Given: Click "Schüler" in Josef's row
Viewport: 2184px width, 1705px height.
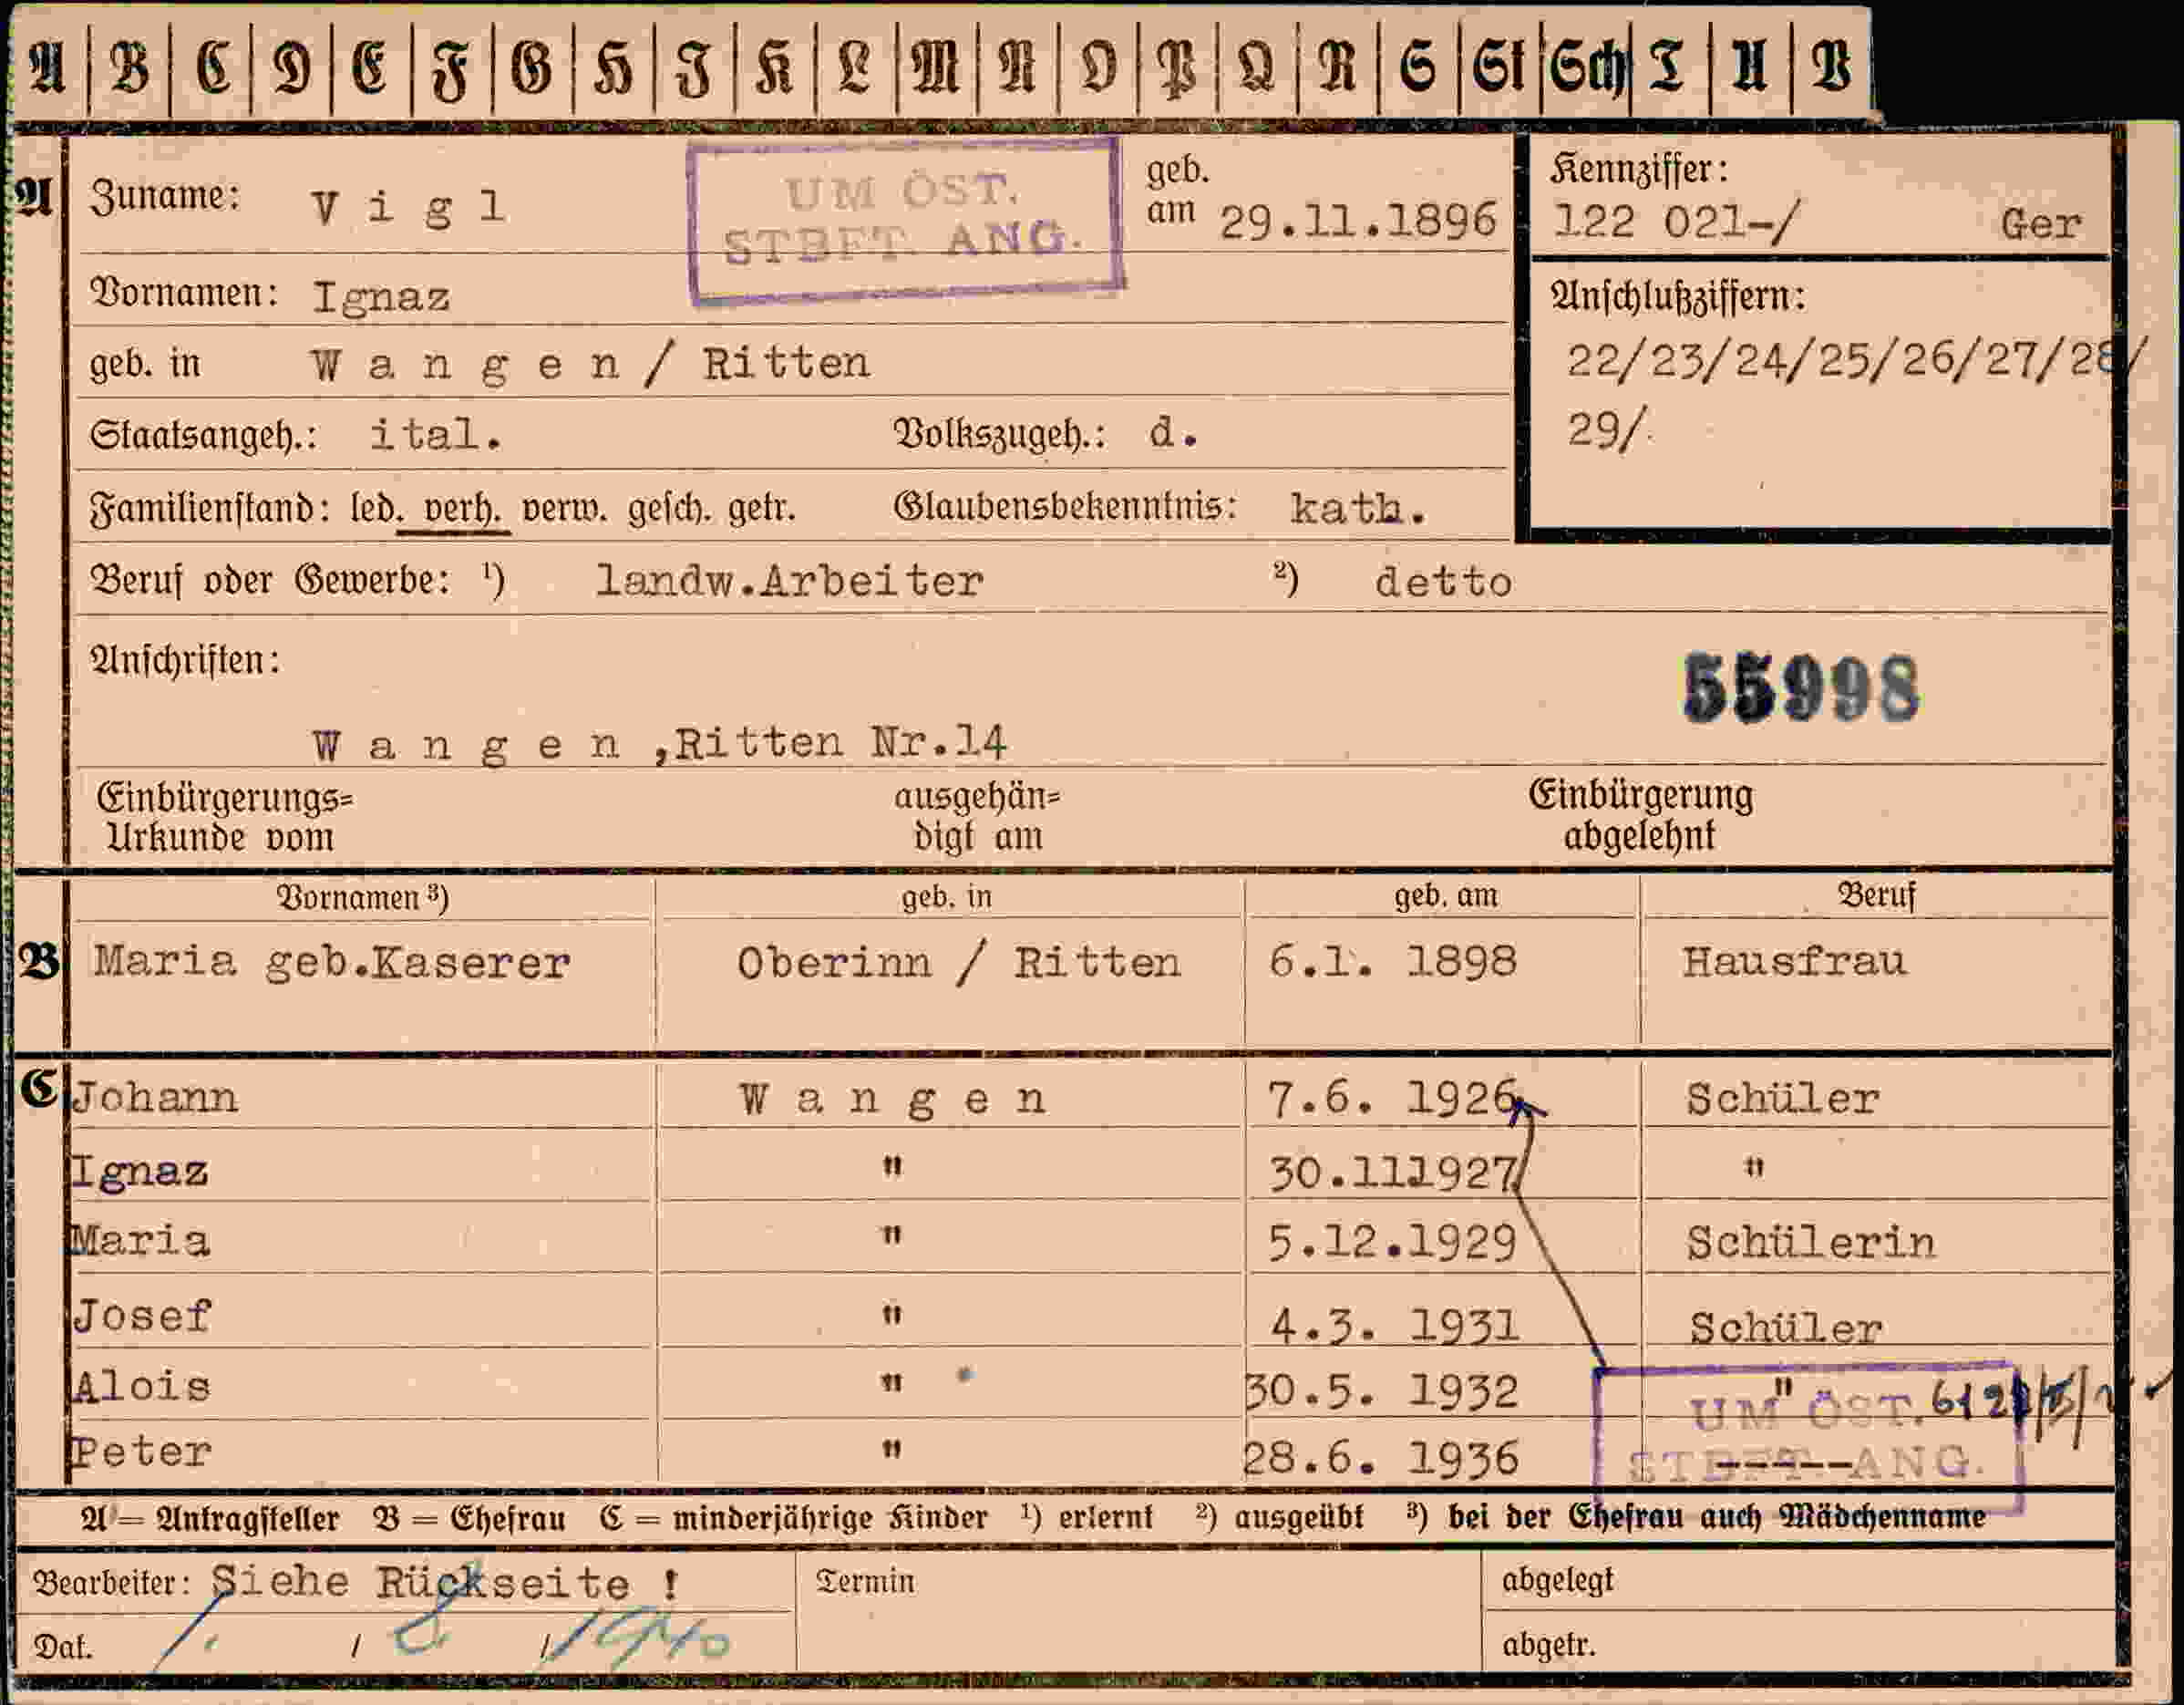Looking at the screenshot, I should [x=1786, y=1329].
